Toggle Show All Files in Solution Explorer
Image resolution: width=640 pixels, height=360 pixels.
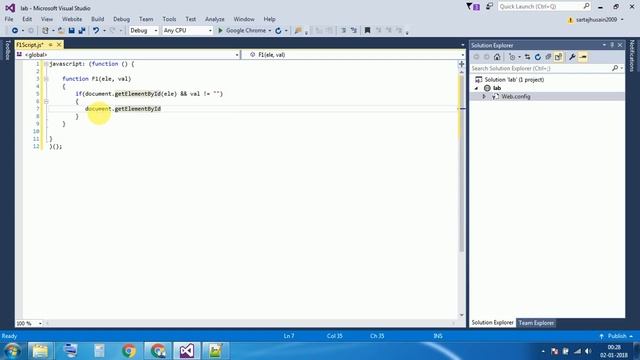pyautogui.click(x=558, y=57)
